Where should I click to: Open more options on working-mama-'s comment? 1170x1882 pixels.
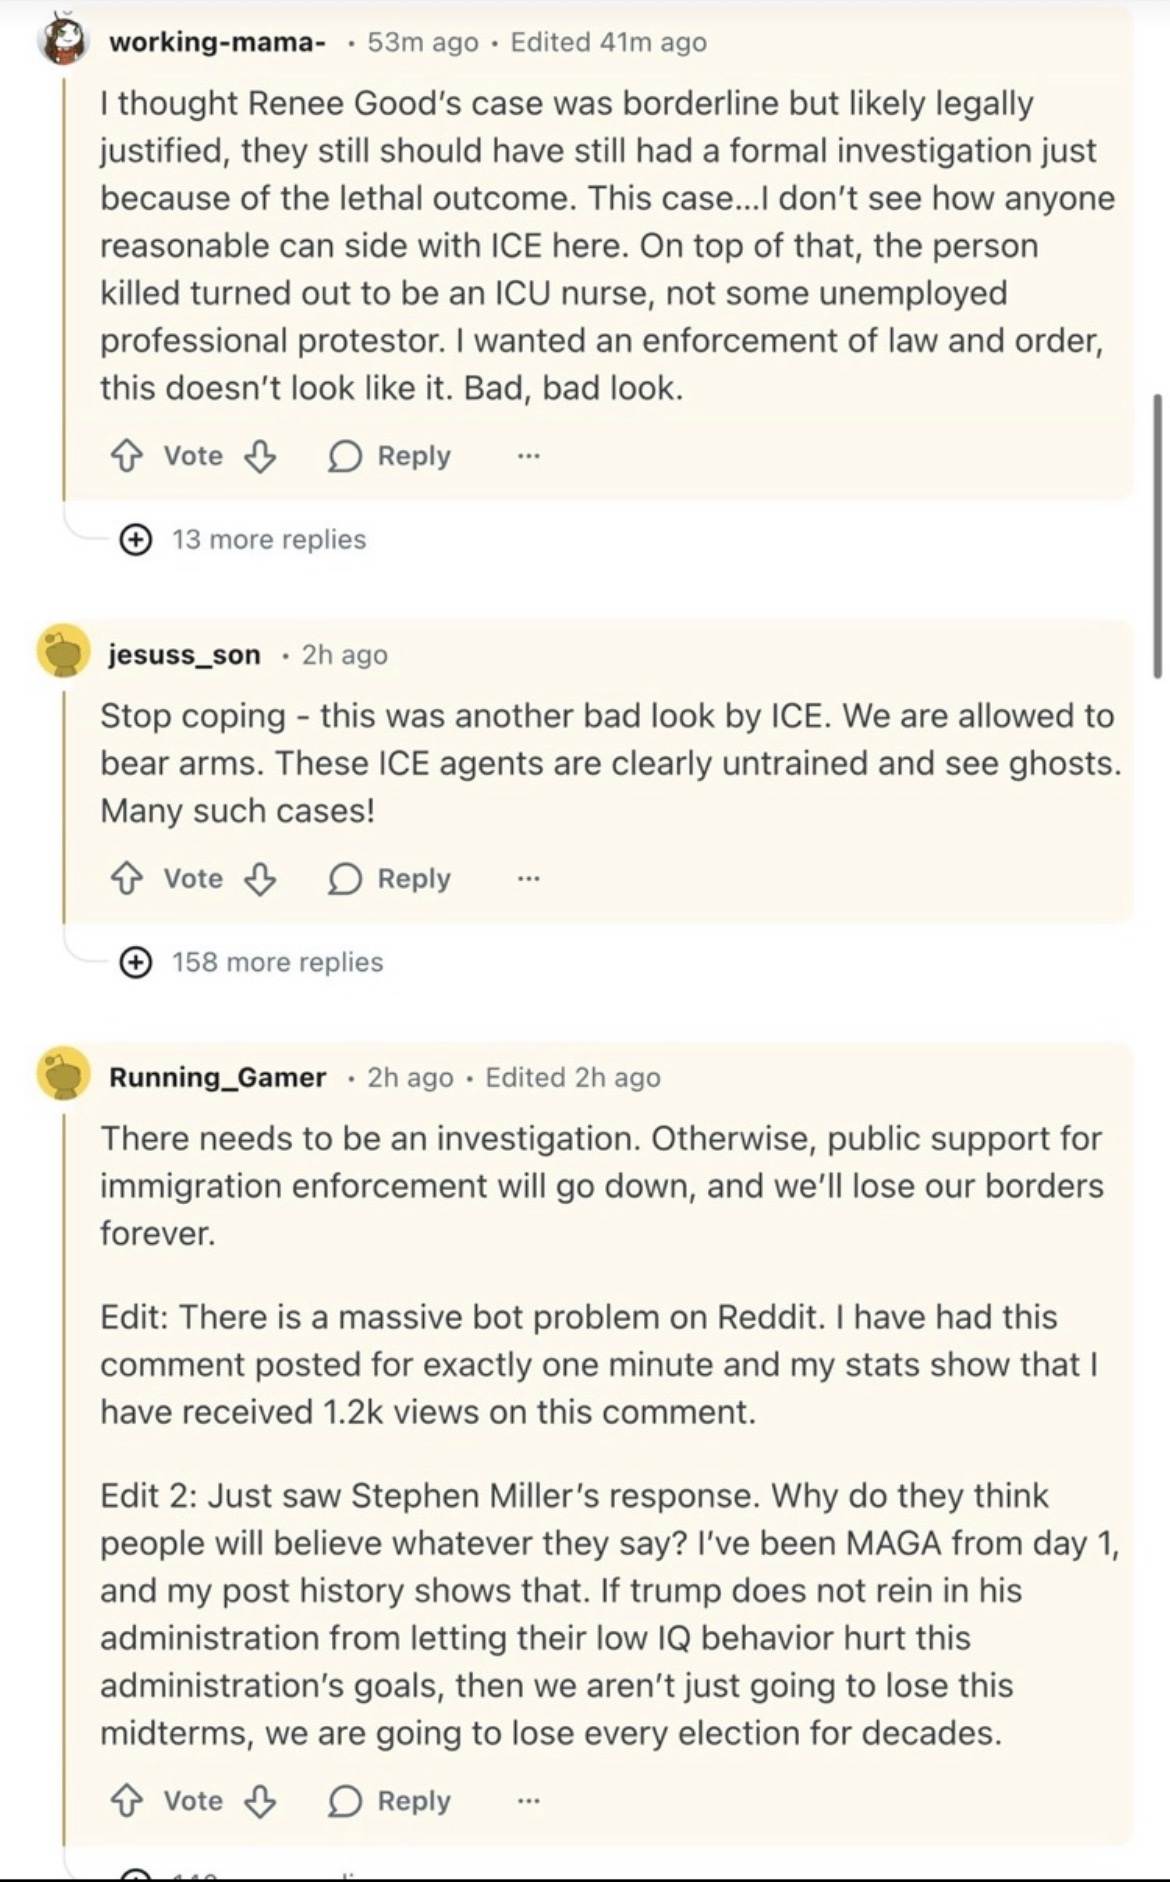528,457
